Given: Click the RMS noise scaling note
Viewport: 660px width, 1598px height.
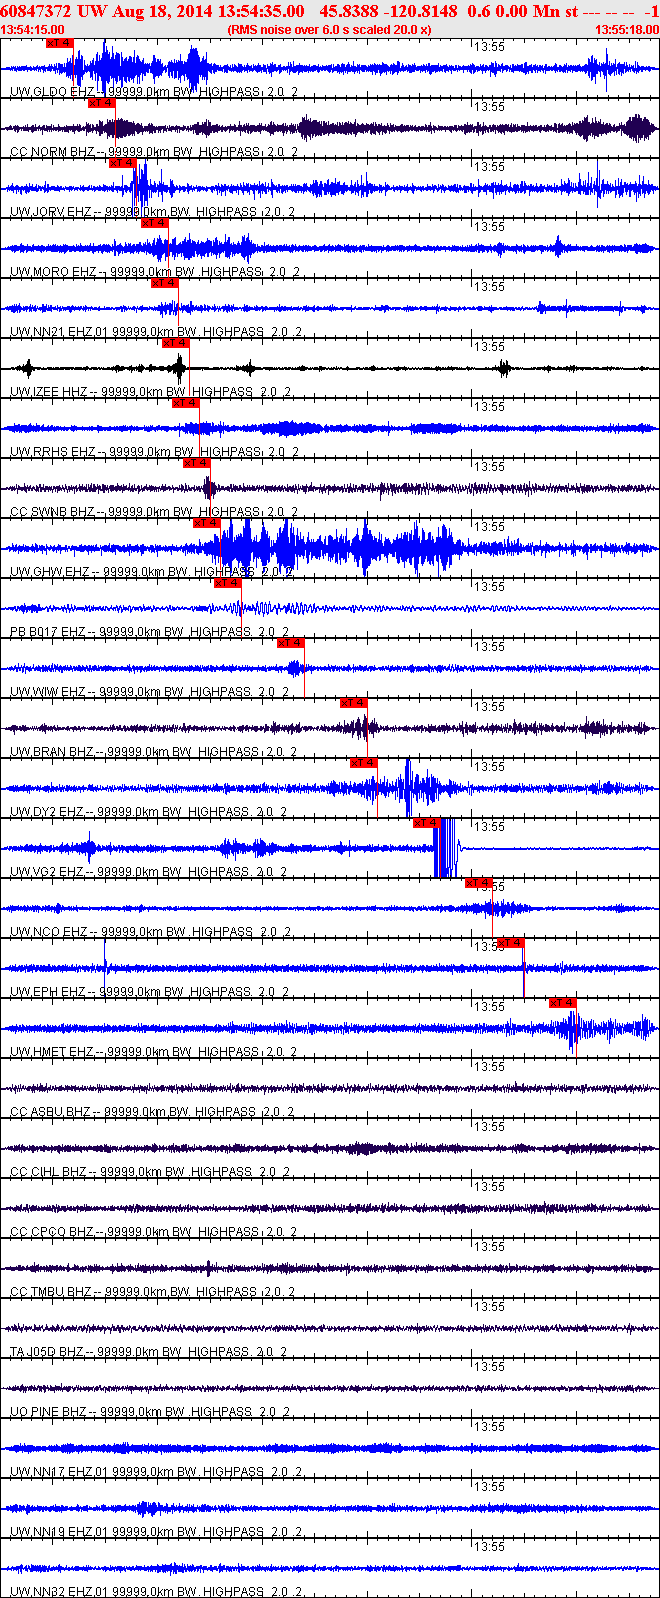Looking at the screenshot, I should tap(330, 30).
